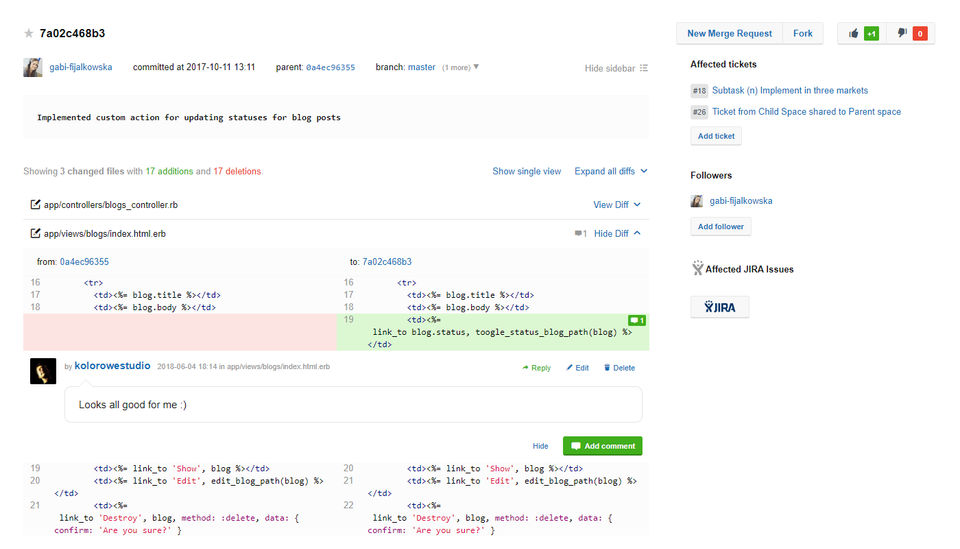Click the edit icon beside blogs_controller.rb
The width and height of the screenshot is (960, 549).
36,205
